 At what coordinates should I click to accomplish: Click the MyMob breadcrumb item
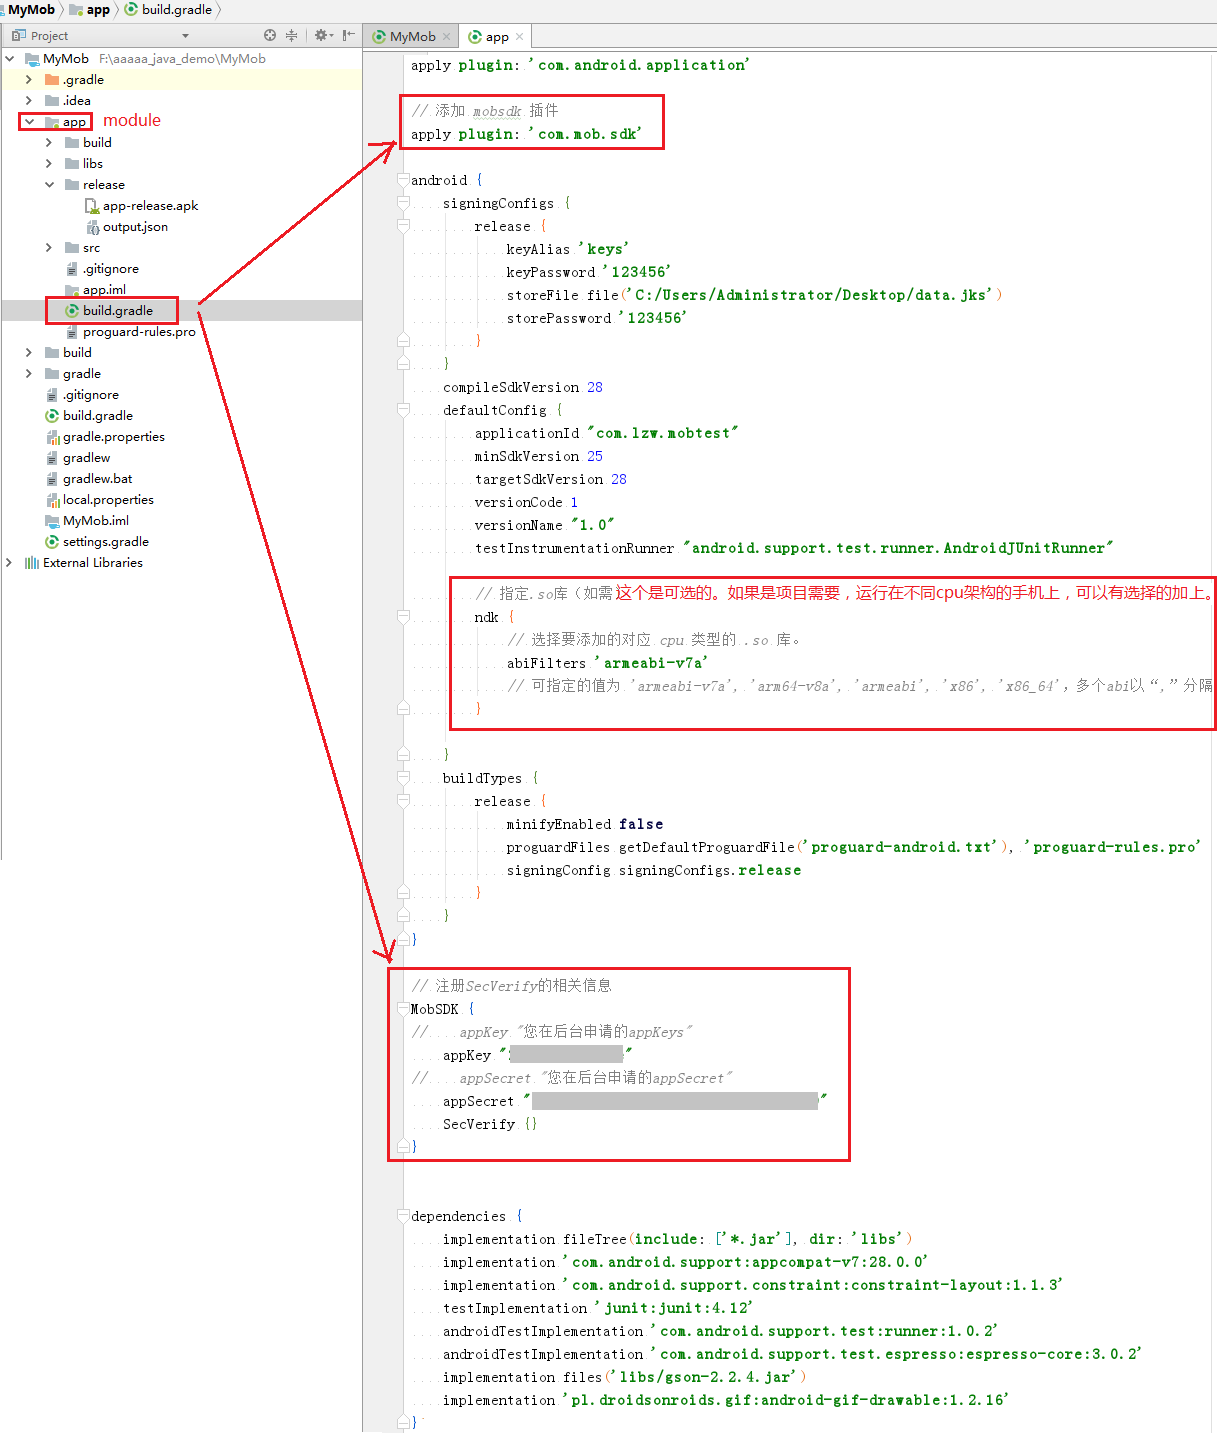point(31,9)
